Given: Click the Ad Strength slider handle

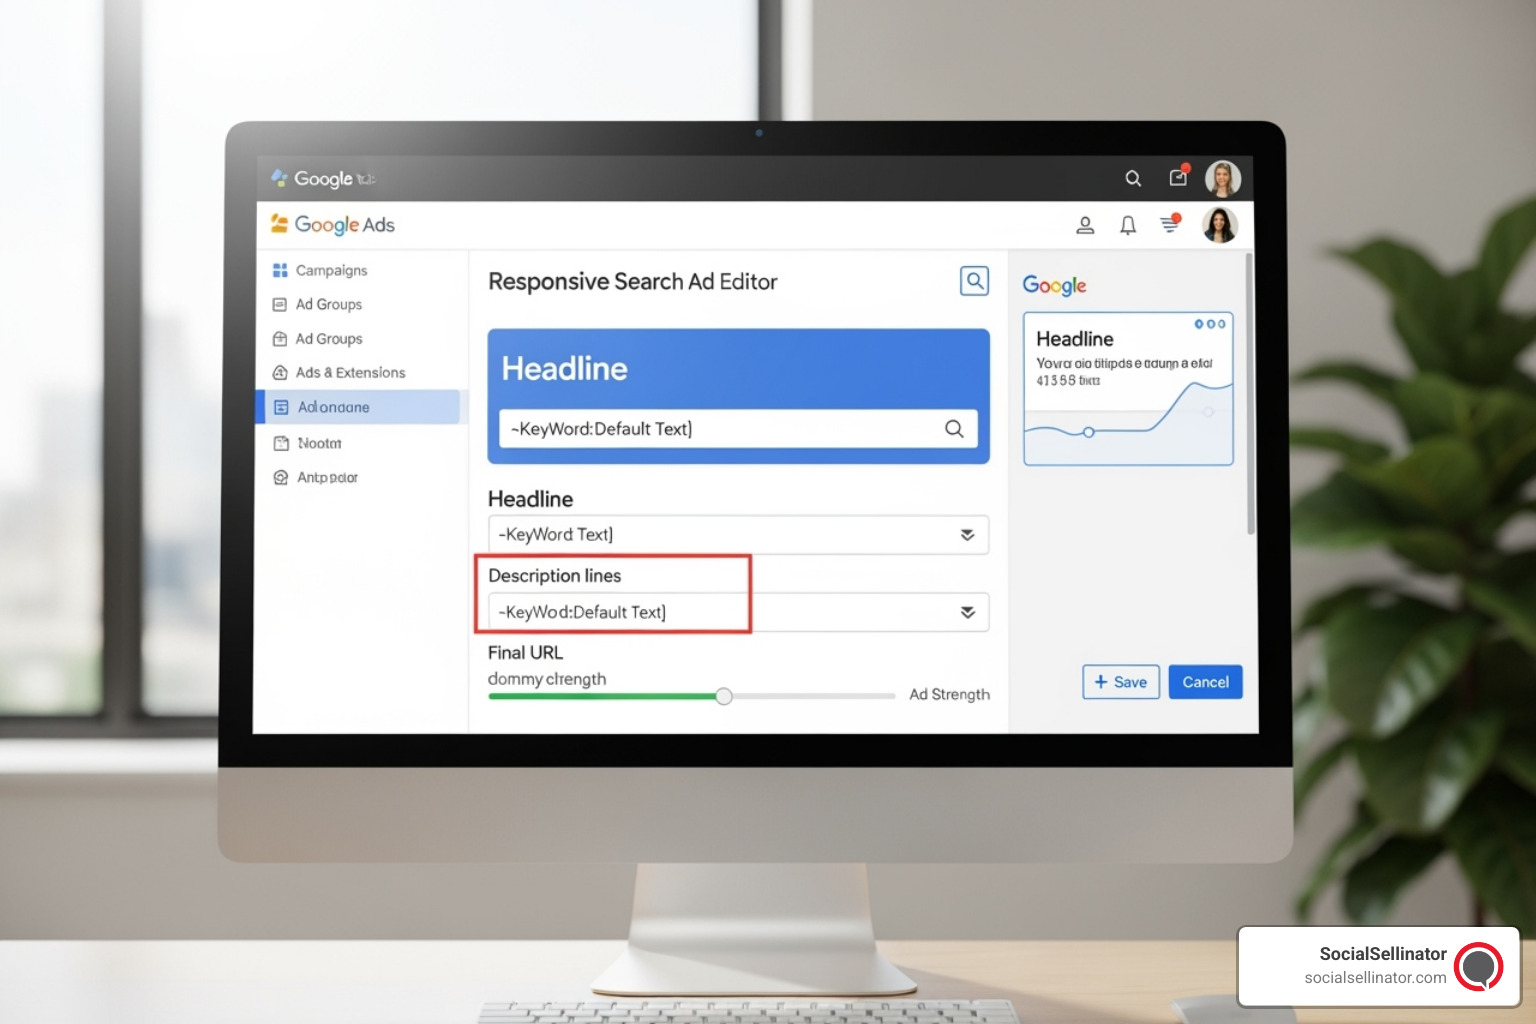Looking at the screenshot, I should [723, 696].
